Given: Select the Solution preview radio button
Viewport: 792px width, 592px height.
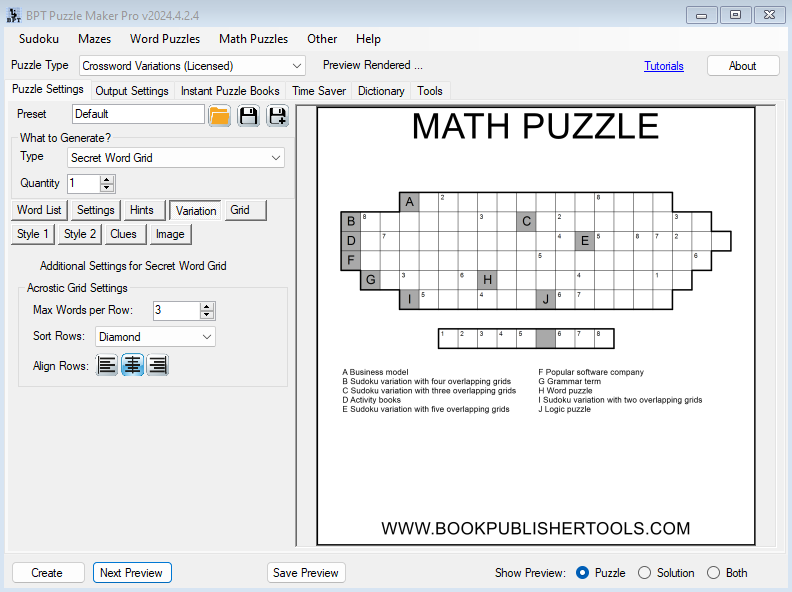Looking at the screenshot, I should point(645,573).
